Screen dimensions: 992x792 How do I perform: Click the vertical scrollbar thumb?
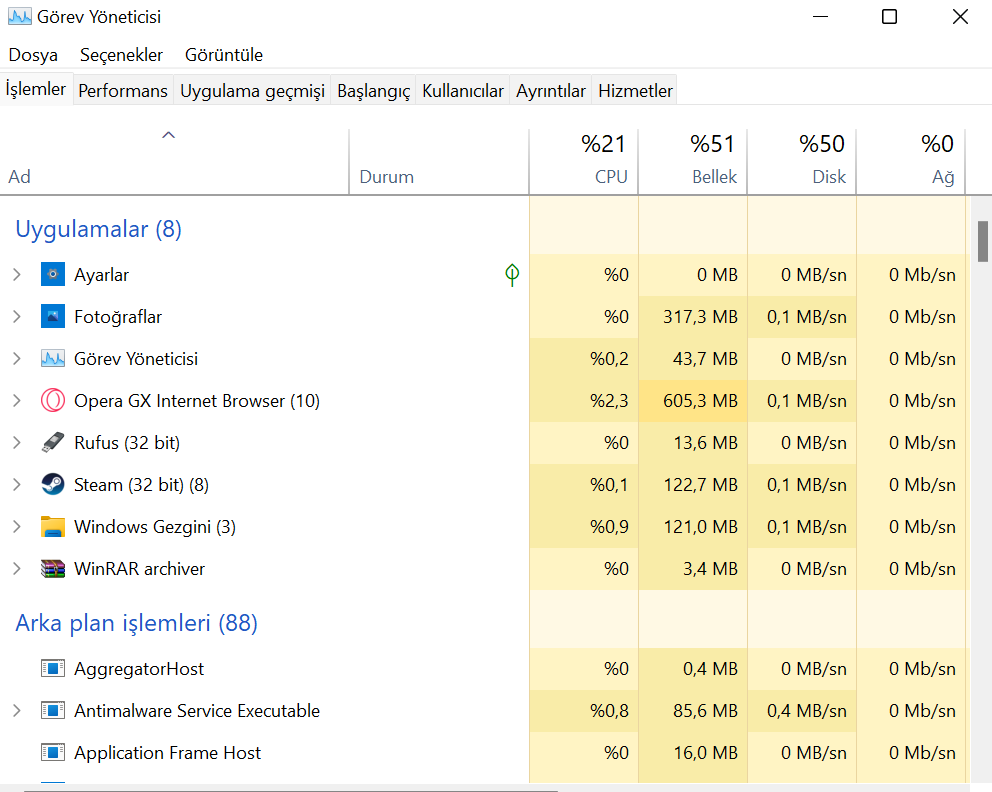(983, 240)
